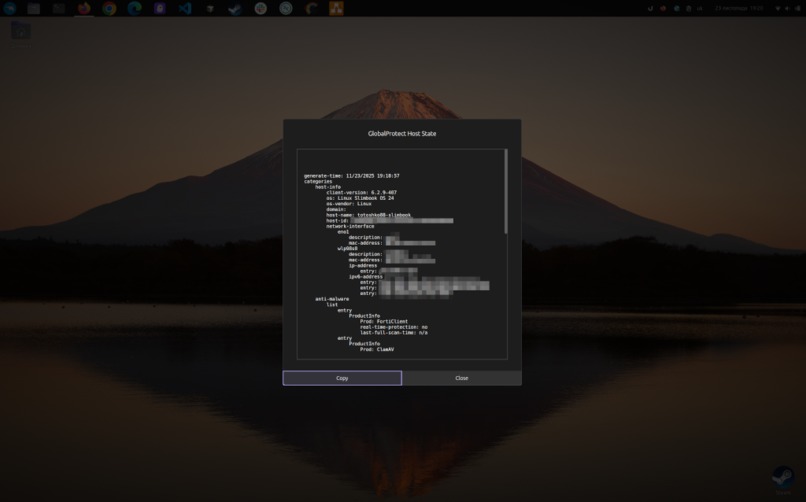The image size is (806, 502).
Task: Click the 'Prod: FortiClient' line
Action: (x=384, y=322)
